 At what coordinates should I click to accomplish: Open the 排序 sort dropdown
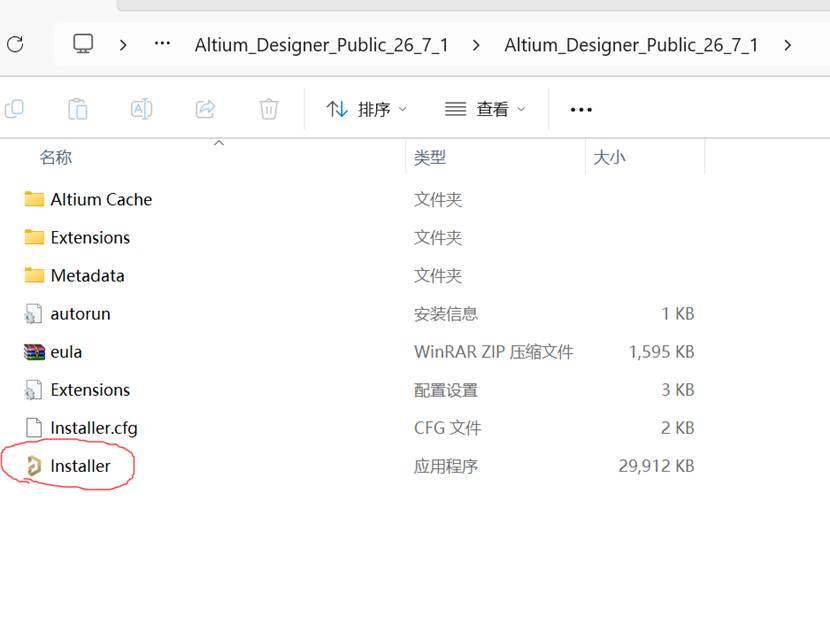[366, 110]
